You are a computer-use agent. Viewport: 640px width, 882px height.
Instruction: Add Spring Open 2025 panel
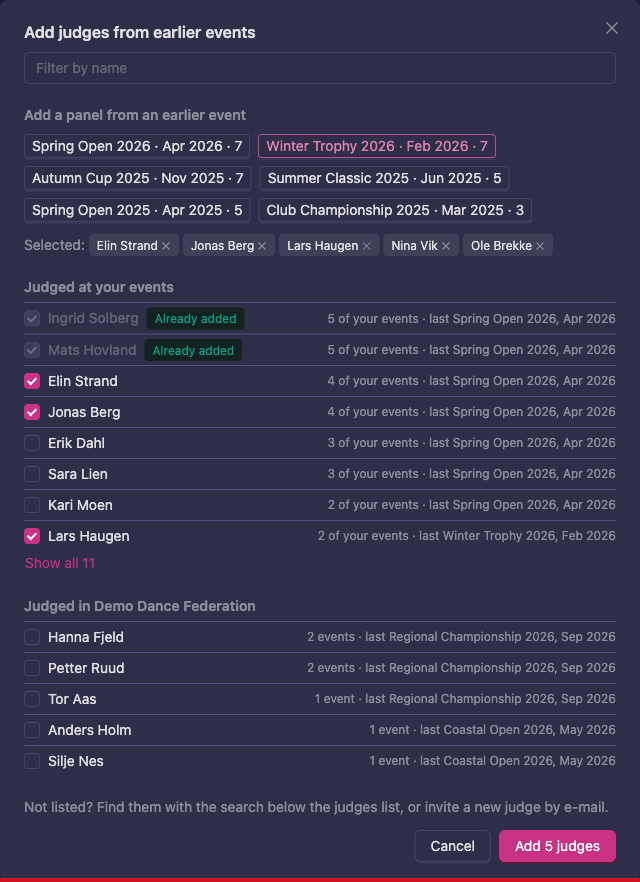tap(137, 210)
